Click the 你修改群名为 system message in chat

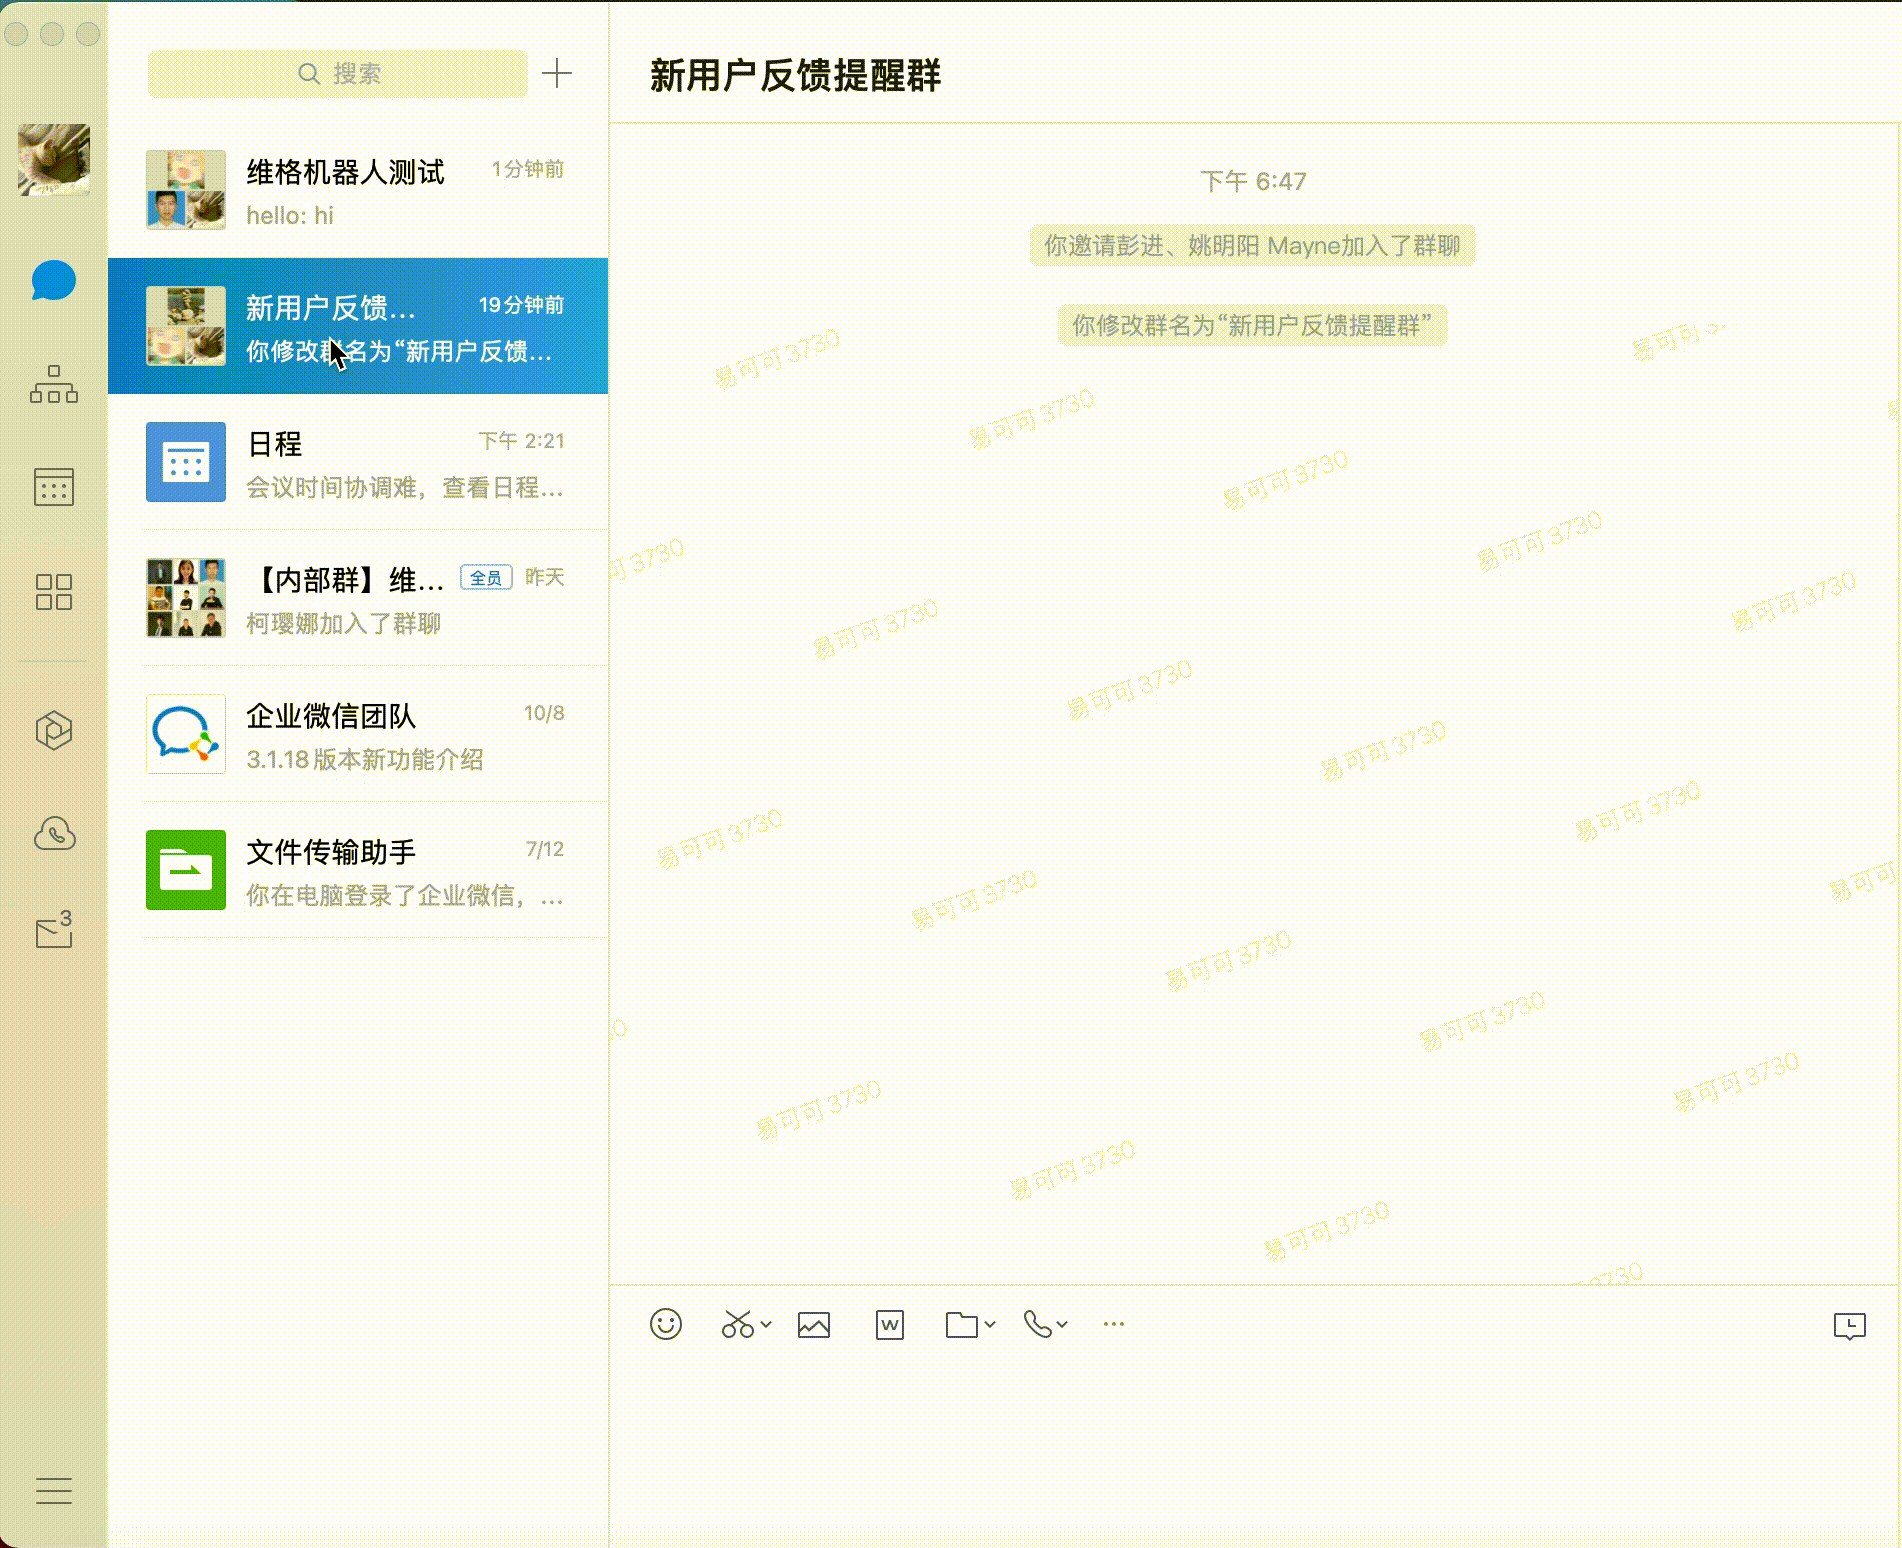(x=1252, y=326)
